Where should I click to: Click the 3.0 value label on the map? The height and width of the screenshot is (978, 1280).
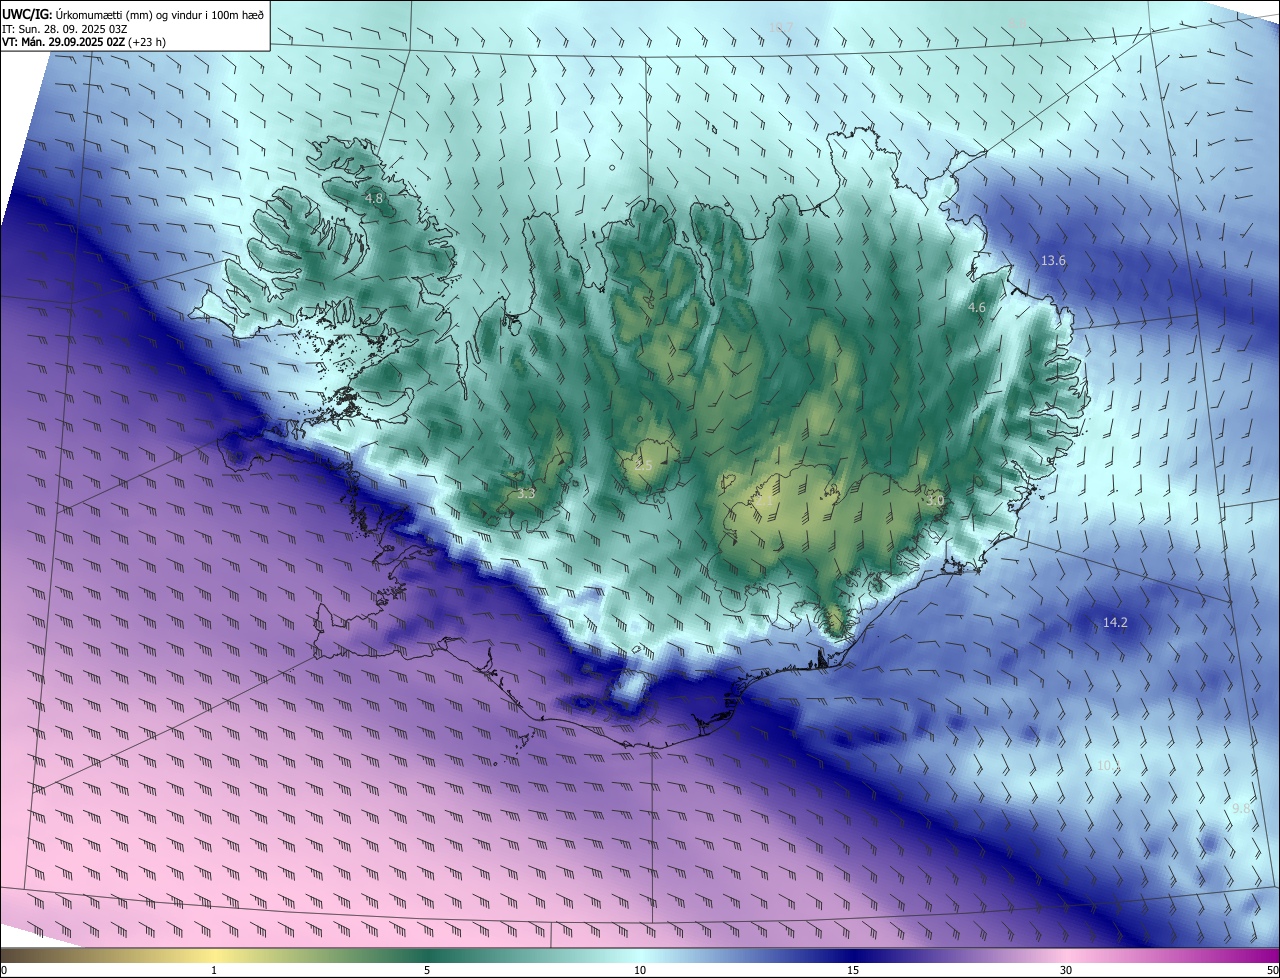pyautogui.click(x=935, y=500)
